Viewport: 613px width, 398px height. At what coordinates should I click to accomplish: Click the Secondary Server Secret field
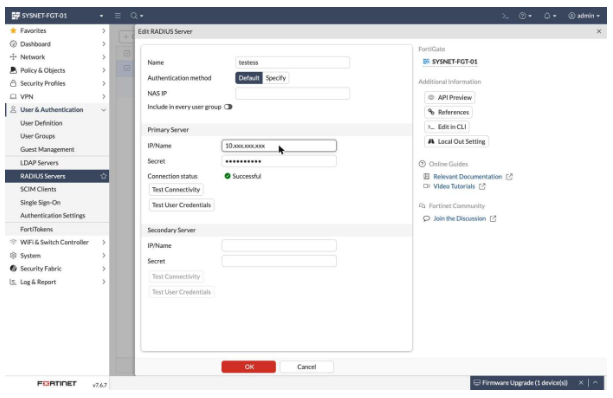pyautogui.click(x=279, y=261)
